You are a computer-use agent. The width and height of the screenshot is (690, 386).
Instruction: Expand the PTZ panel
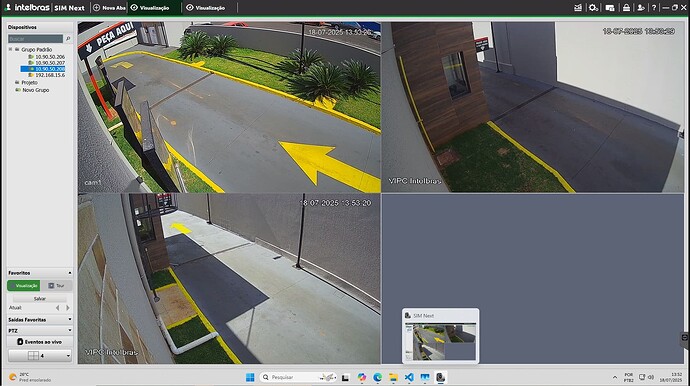pyautogui.click(x=40, y=331)
